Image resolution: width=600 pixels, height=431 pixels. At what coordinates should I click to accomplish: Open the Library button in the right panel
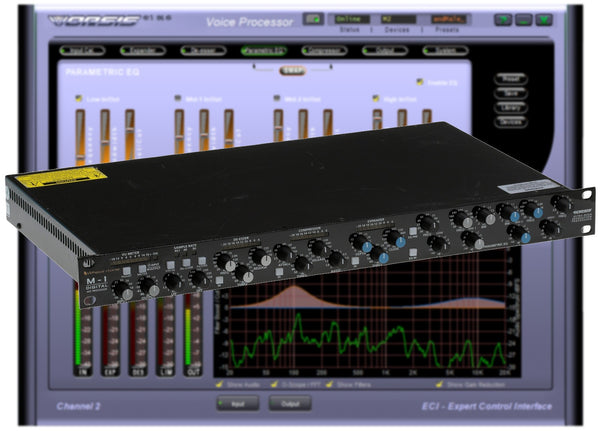click(x=511, y=108)
